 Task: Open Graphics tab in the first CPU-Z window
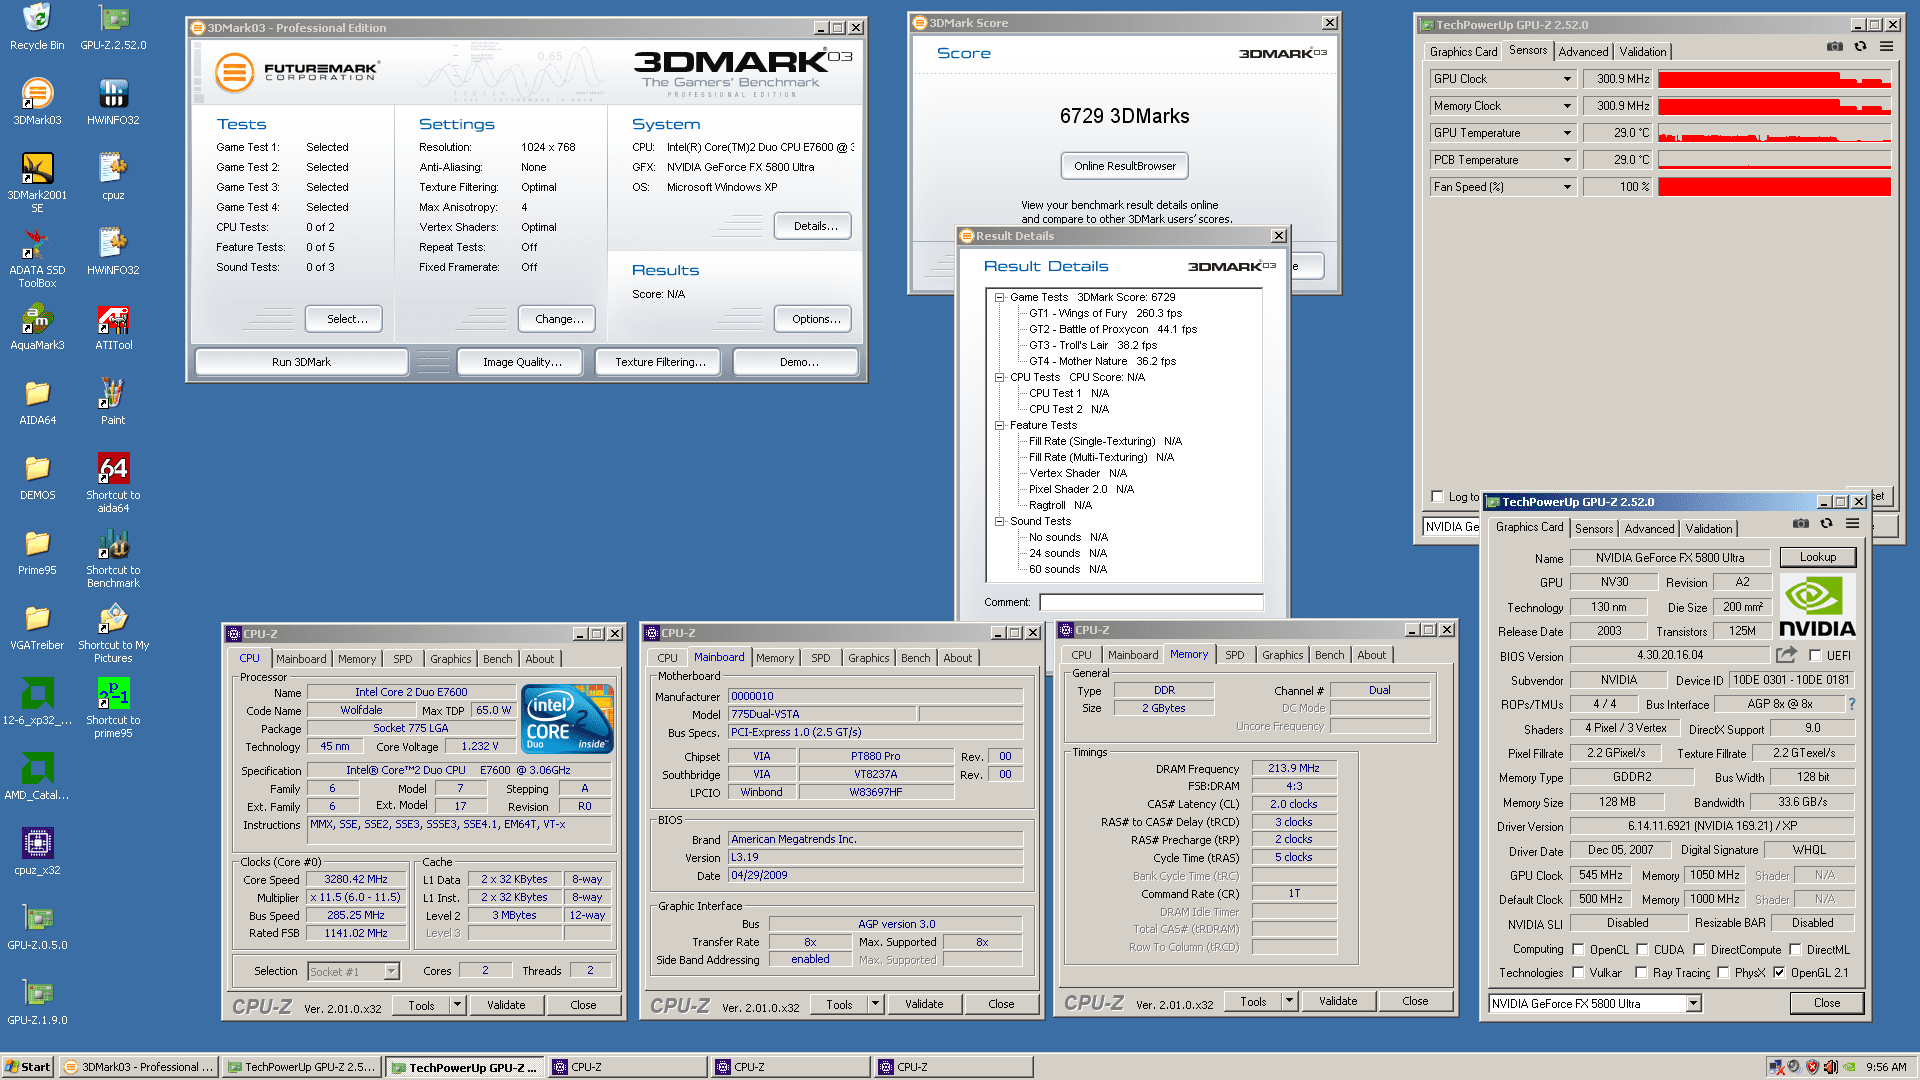pyautogui.click(x=450, y=659)
